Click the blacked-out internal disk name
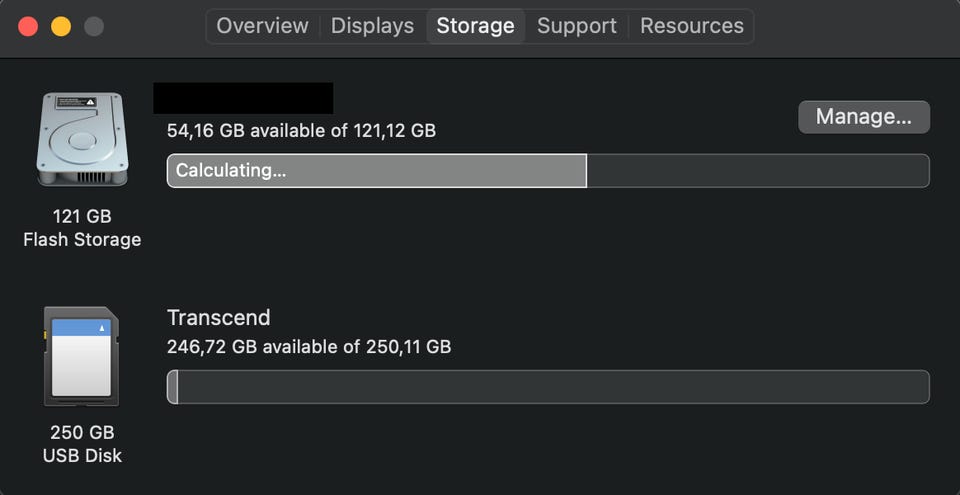 (243, 98)
